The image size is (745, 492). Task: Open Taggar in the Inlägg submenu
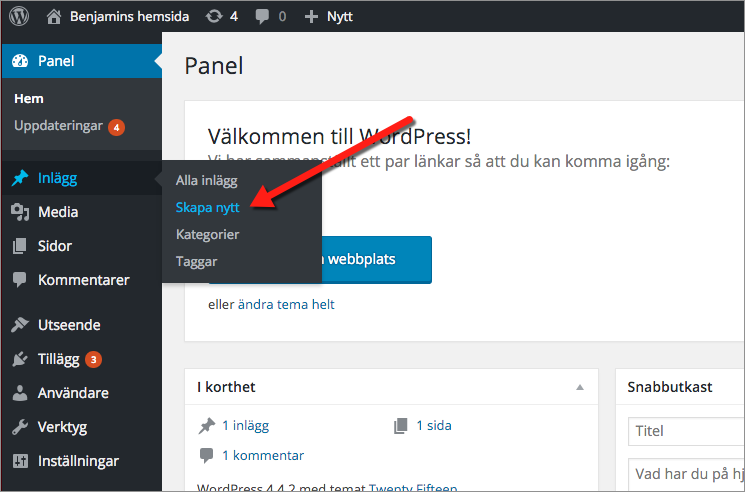(x=196, y=262)
